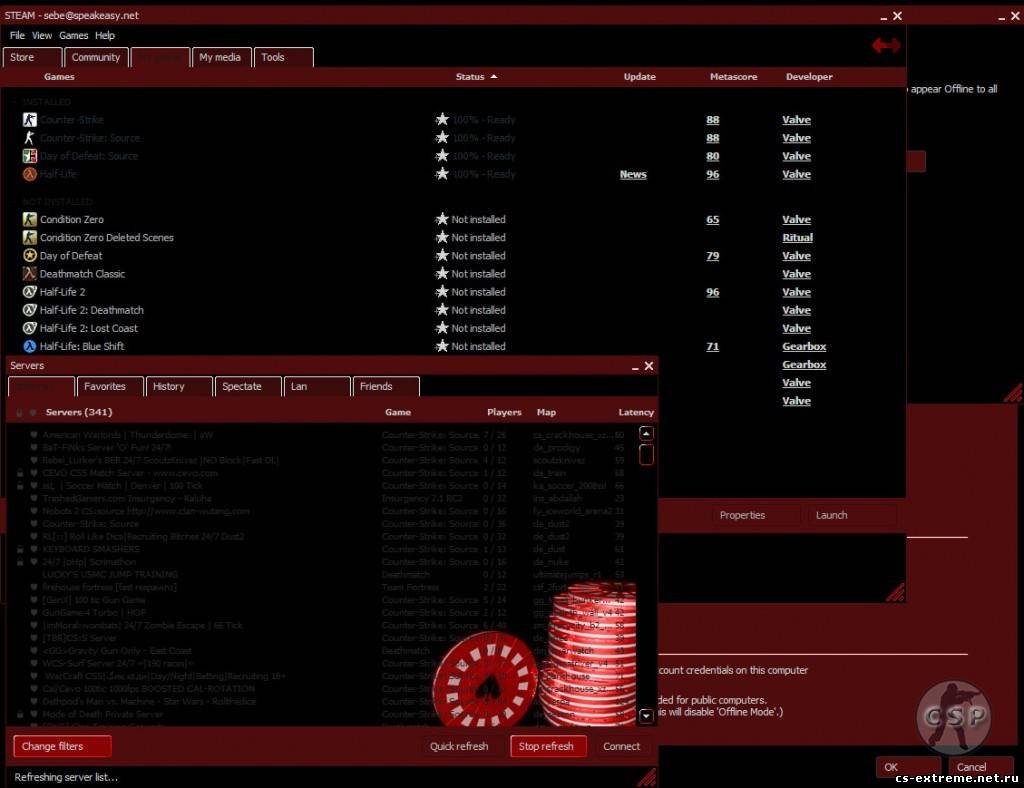Image resolution: width=1024 pixels, height=788 pixels.
Task: Switch to the My media tab
Action: point(221,57)
